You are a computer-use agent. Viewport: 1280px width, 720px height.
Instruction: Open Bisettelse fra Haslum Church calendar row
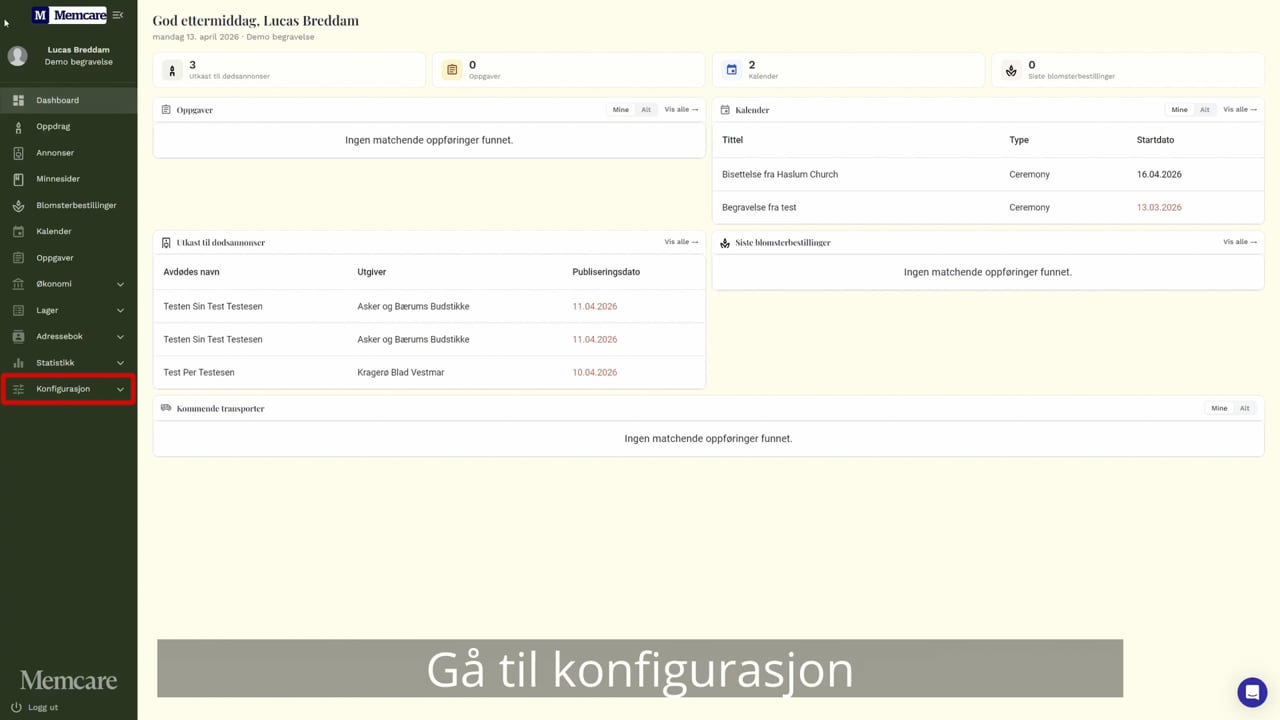coord(988,174)
